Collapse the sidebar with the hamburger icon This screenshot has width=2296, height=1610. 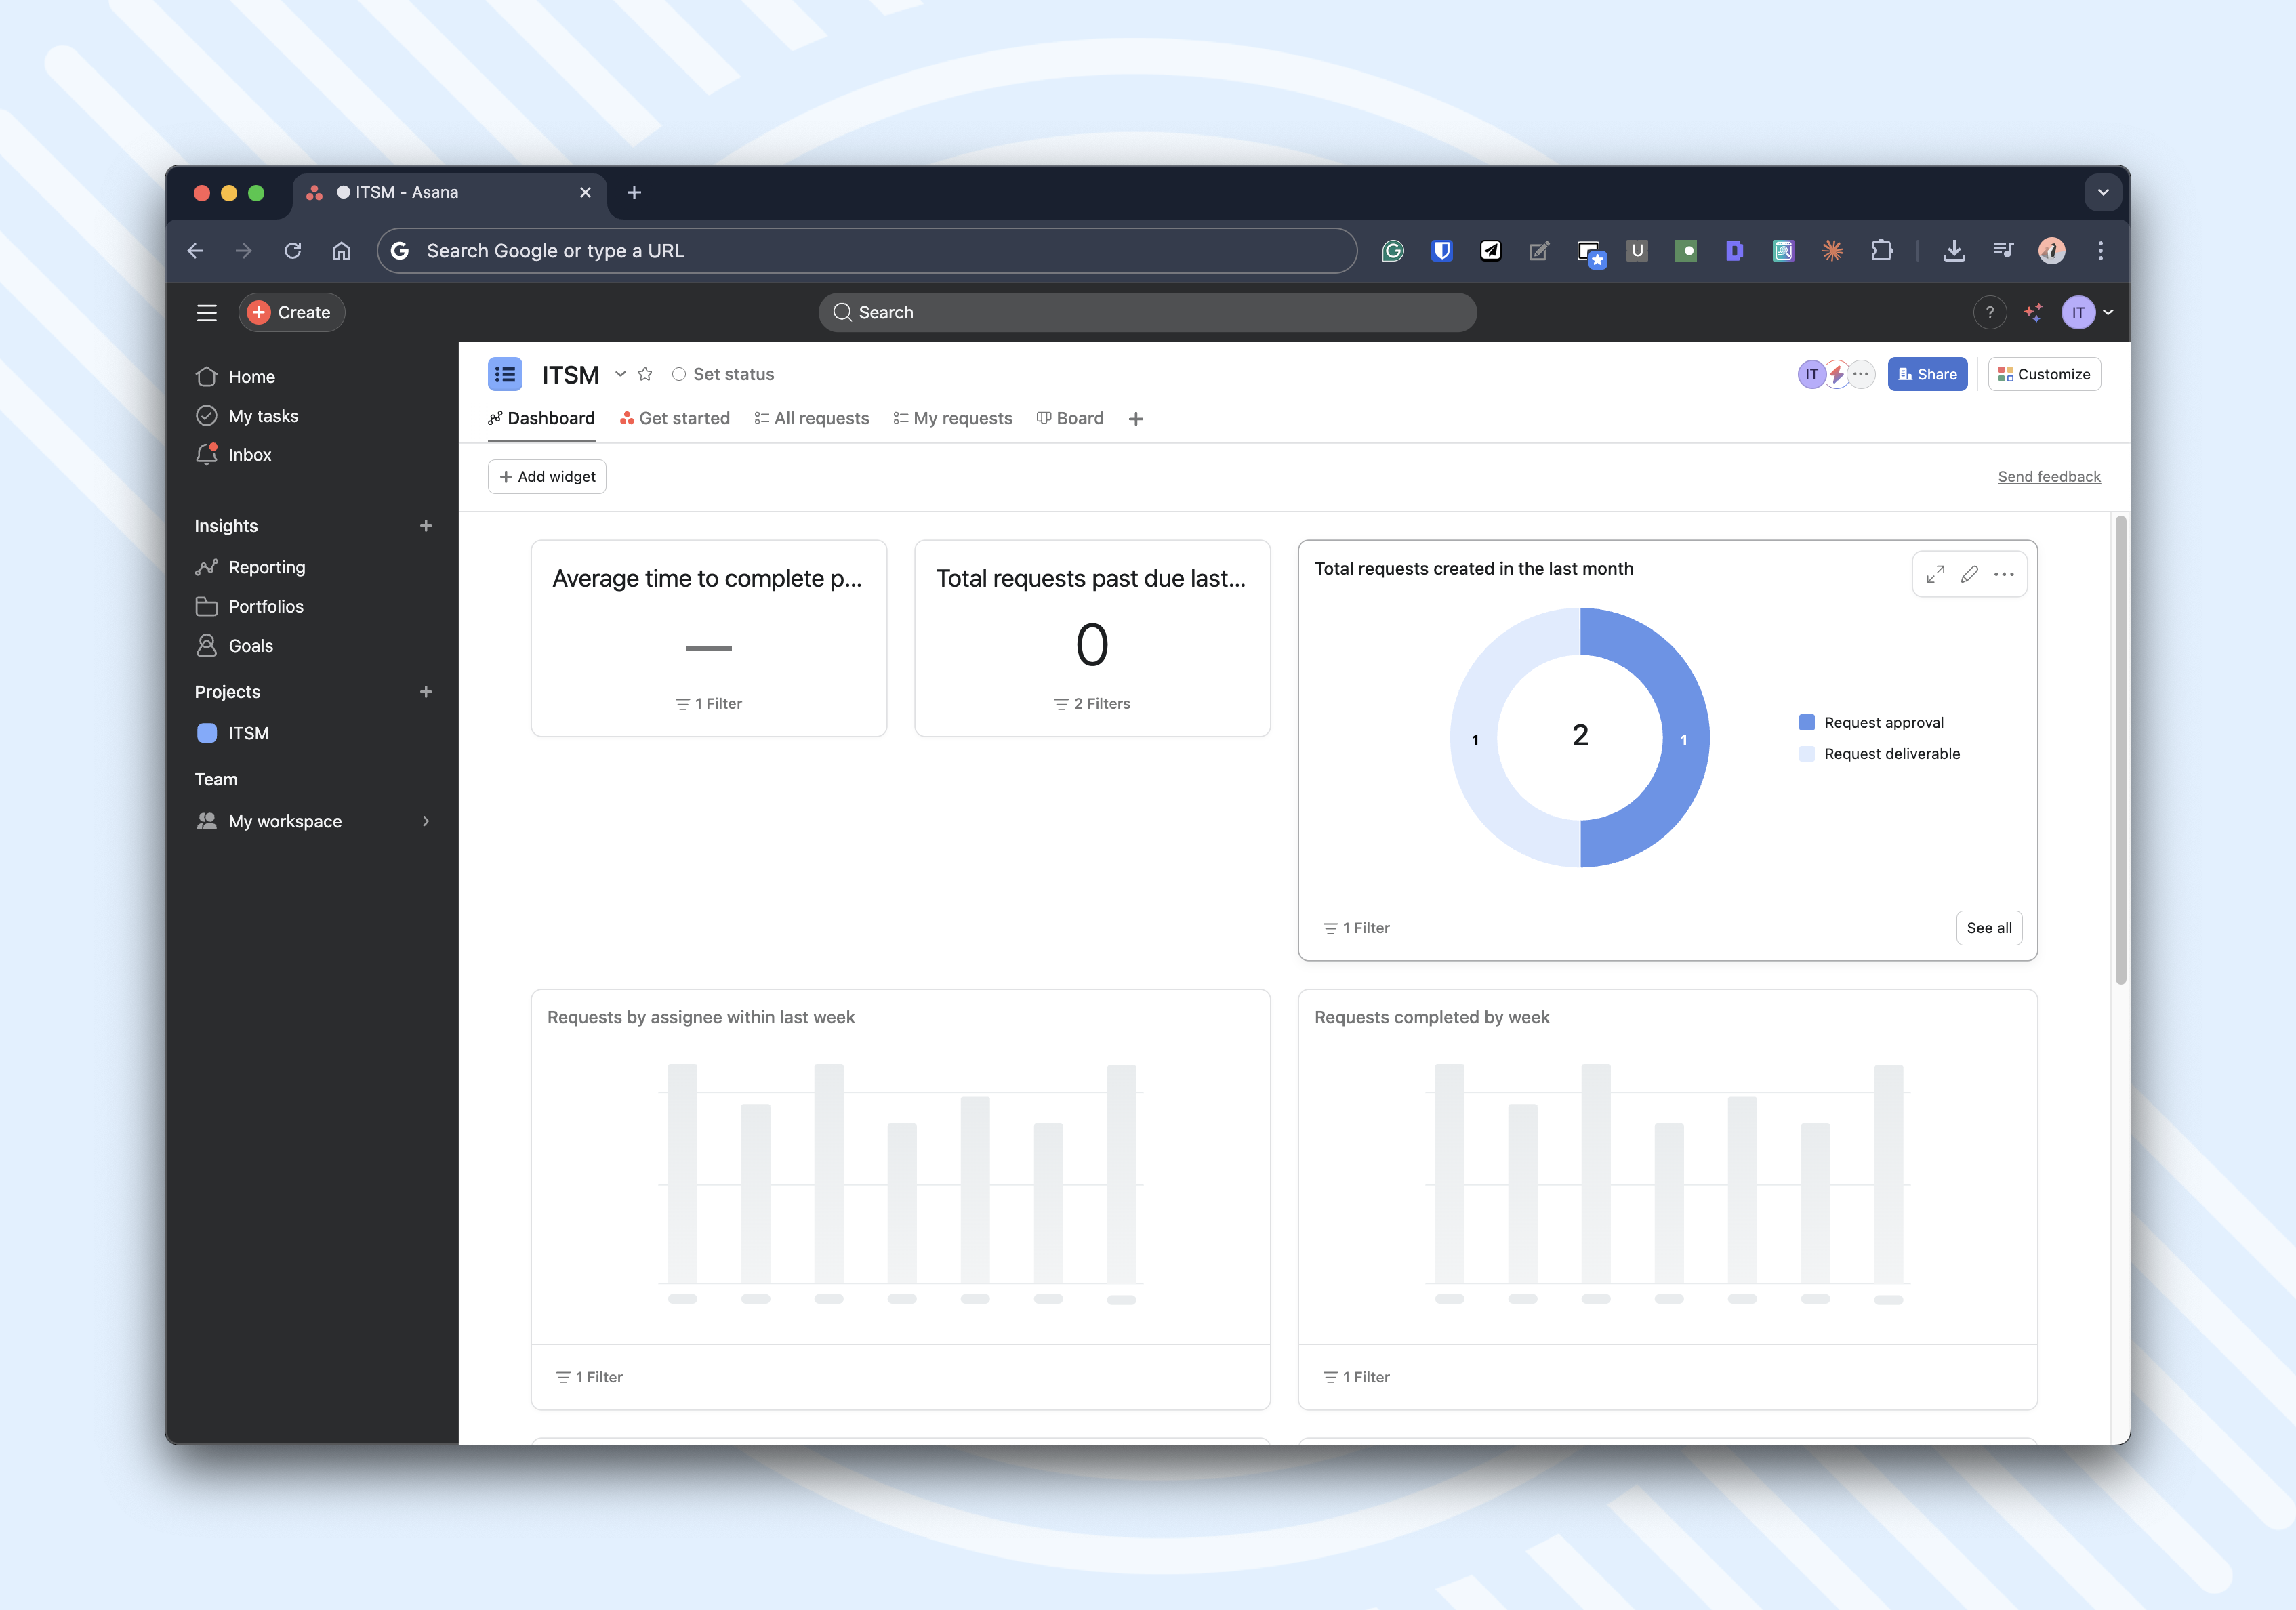[206, 312]
